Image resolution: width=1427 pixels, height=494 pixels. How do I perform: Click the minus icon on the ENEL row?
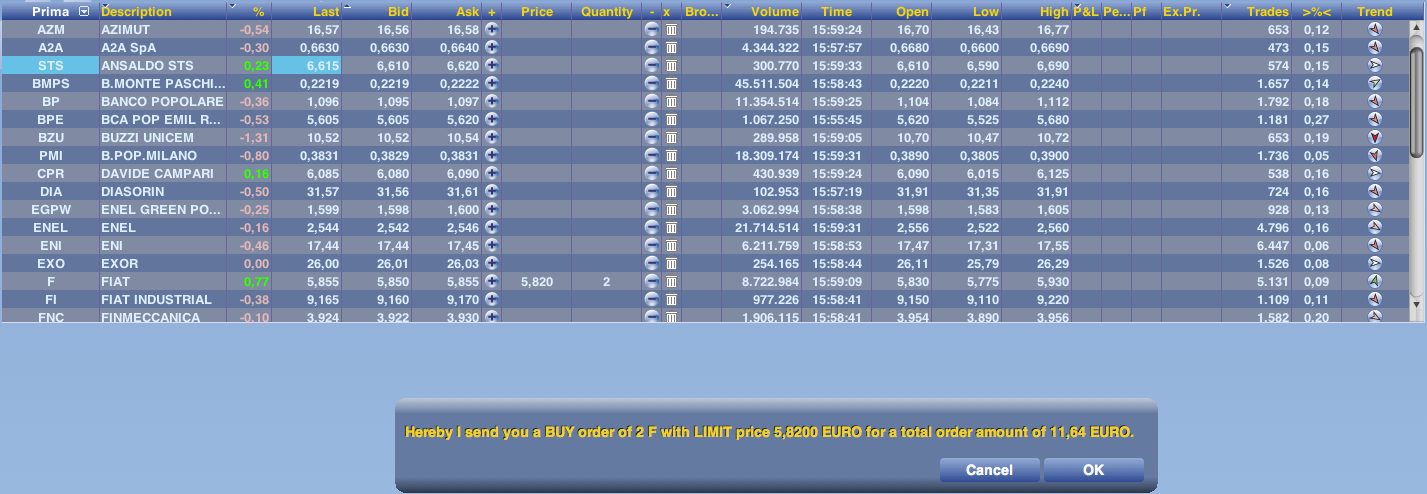tap(652, 228)
